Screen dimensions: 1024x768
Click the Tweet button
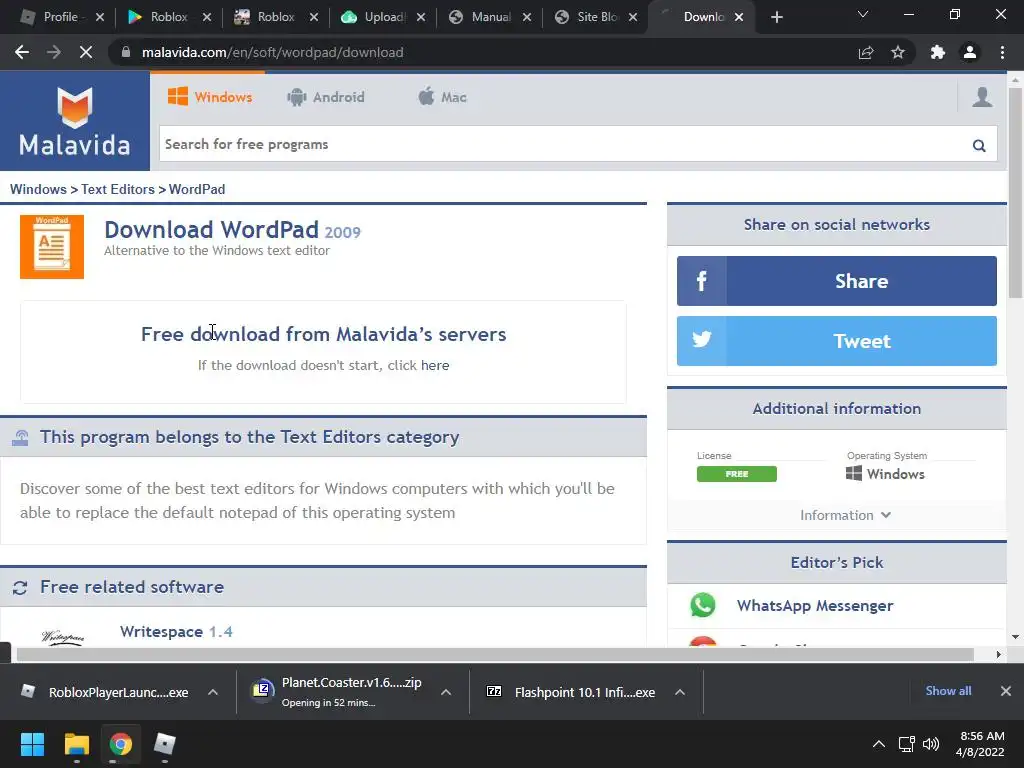point(837,341)
